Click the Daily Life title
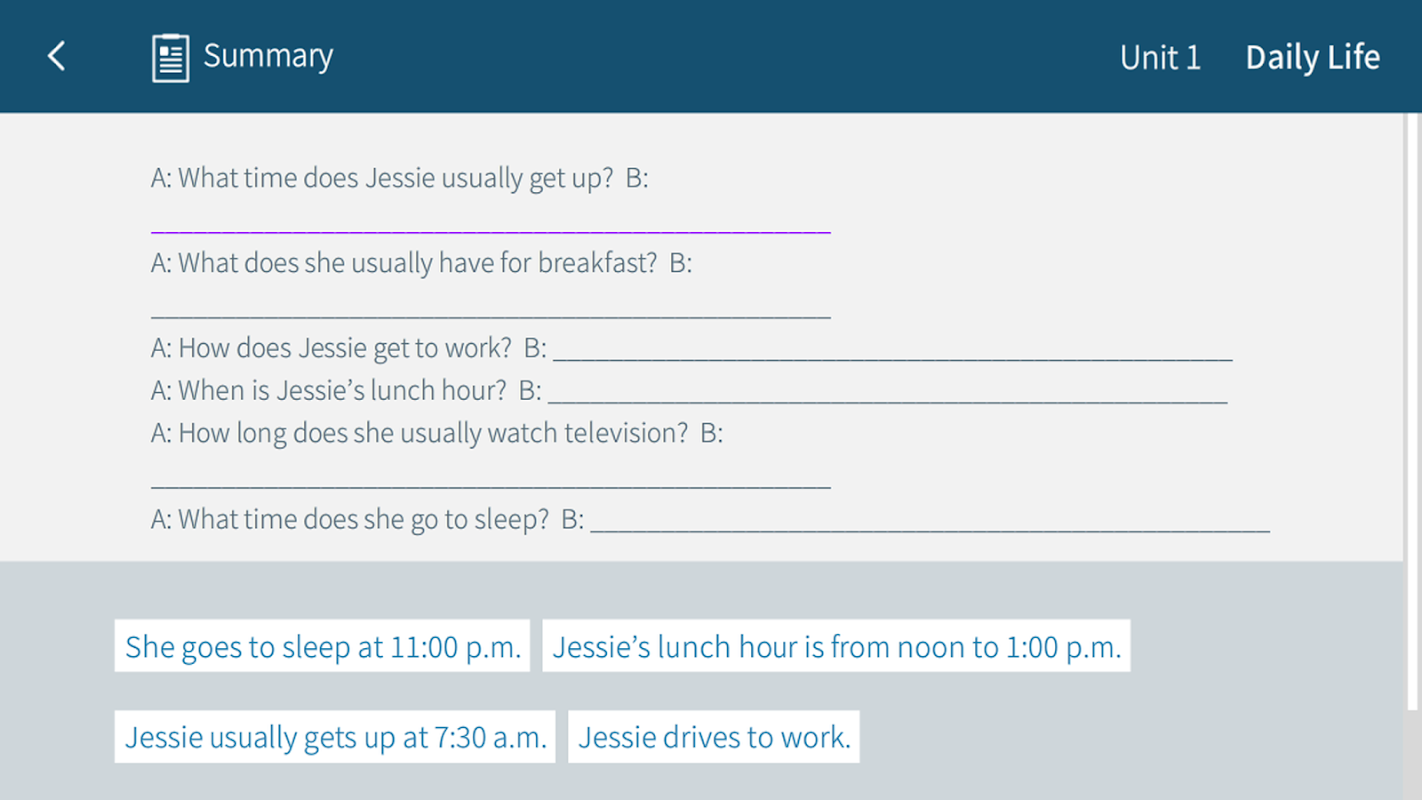Viewport: 1422px width, 800px height. point(1312,58)
